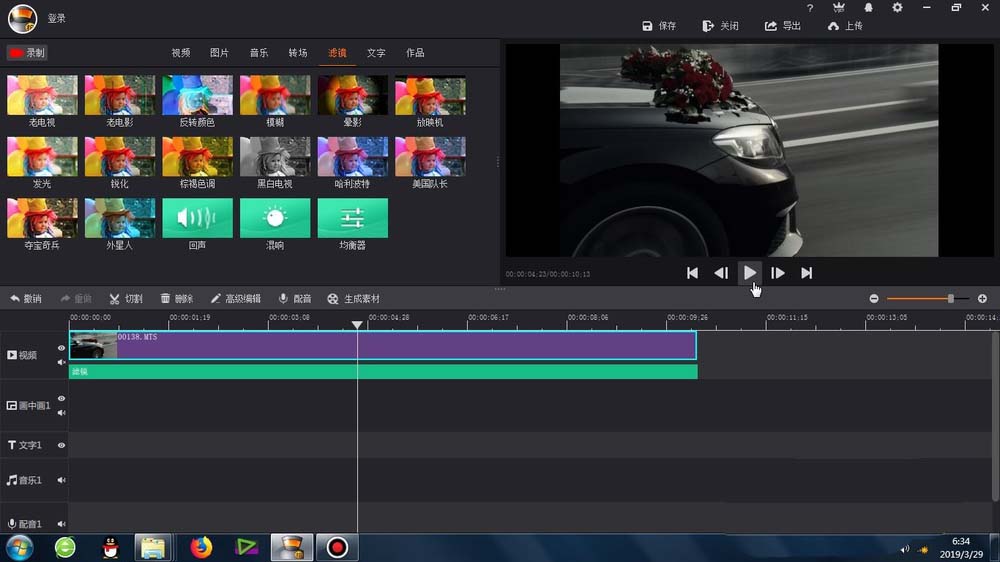Step back one frame
The image size is (1000, 562).
click(x=721, y=273)
